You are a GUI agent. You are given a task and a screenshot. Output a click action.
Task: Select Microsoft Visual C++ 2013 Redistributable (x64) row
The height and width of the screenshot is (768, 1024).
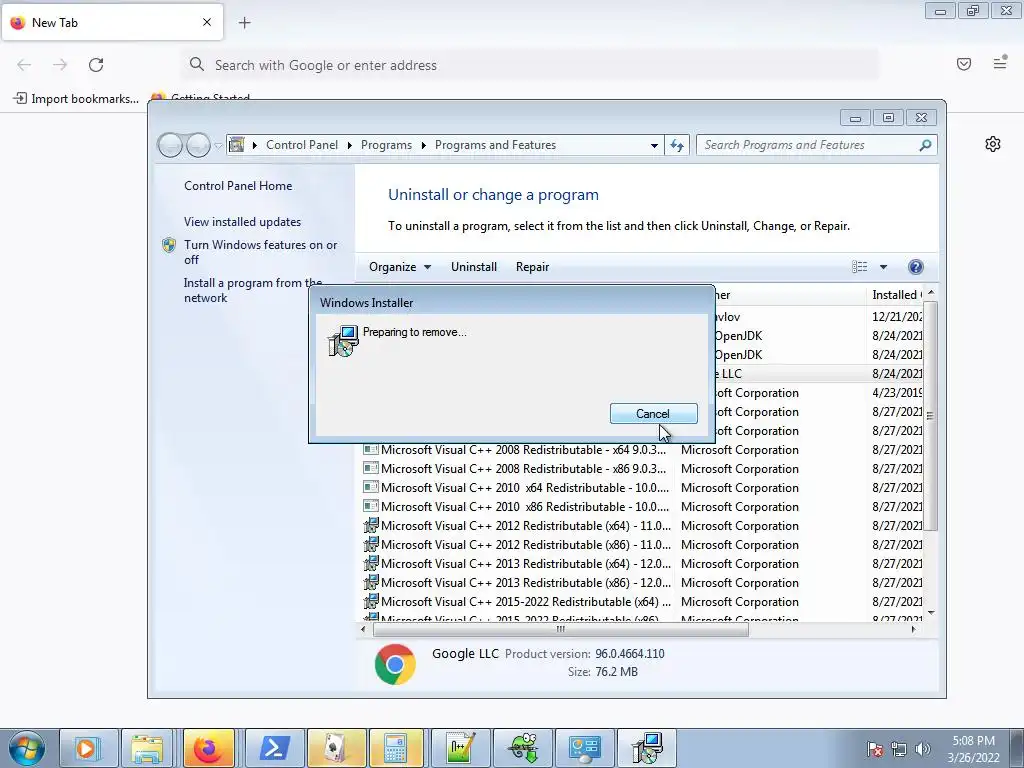pos(643,564)
